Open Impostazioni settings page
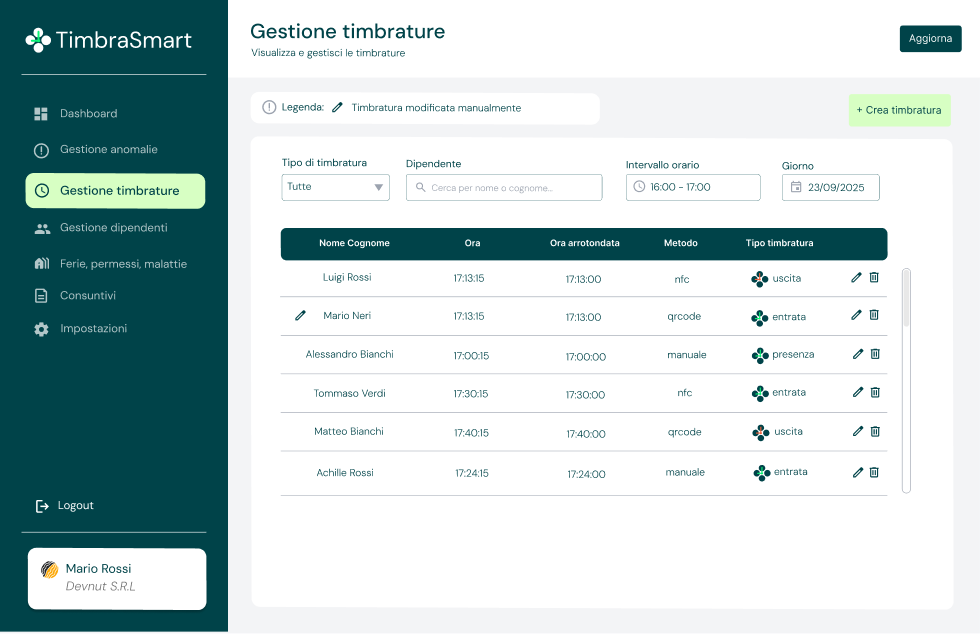 [93, 329]
